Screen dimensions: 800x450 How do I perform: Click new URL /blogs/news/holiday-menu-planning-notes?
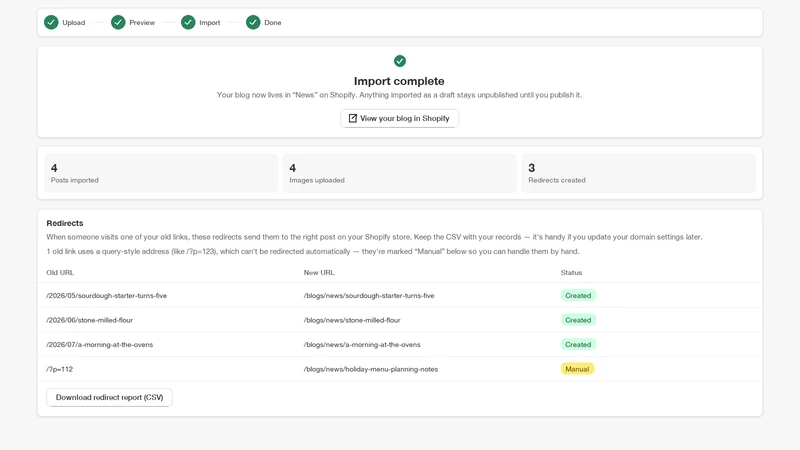click(371, 369)
